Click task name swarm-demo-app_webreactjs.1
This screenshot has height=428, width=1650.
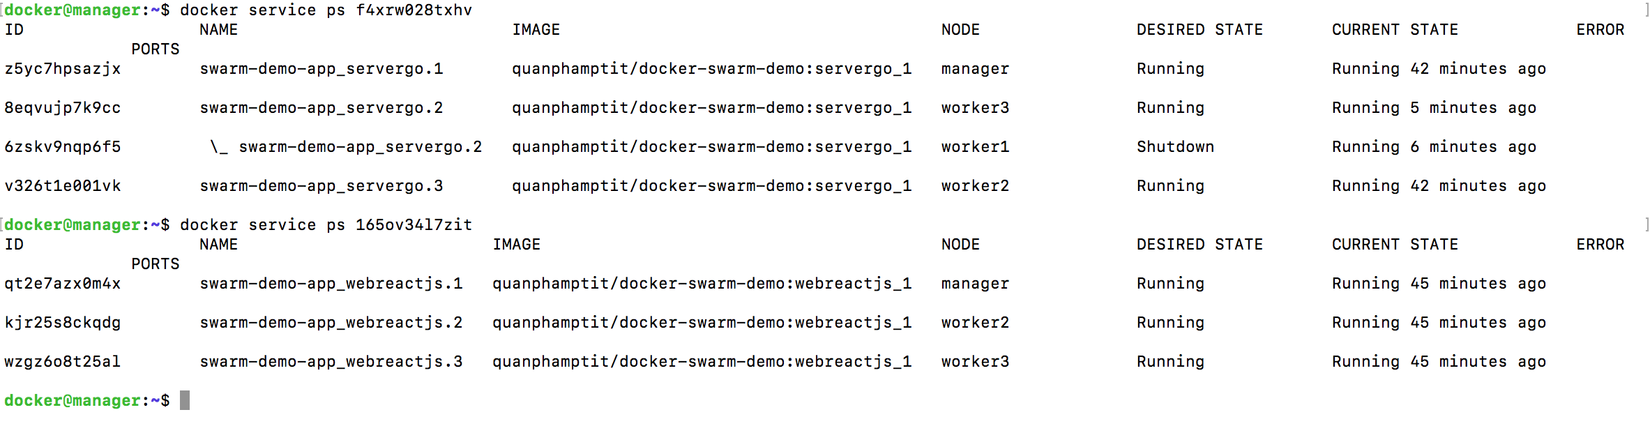point(331,284)
